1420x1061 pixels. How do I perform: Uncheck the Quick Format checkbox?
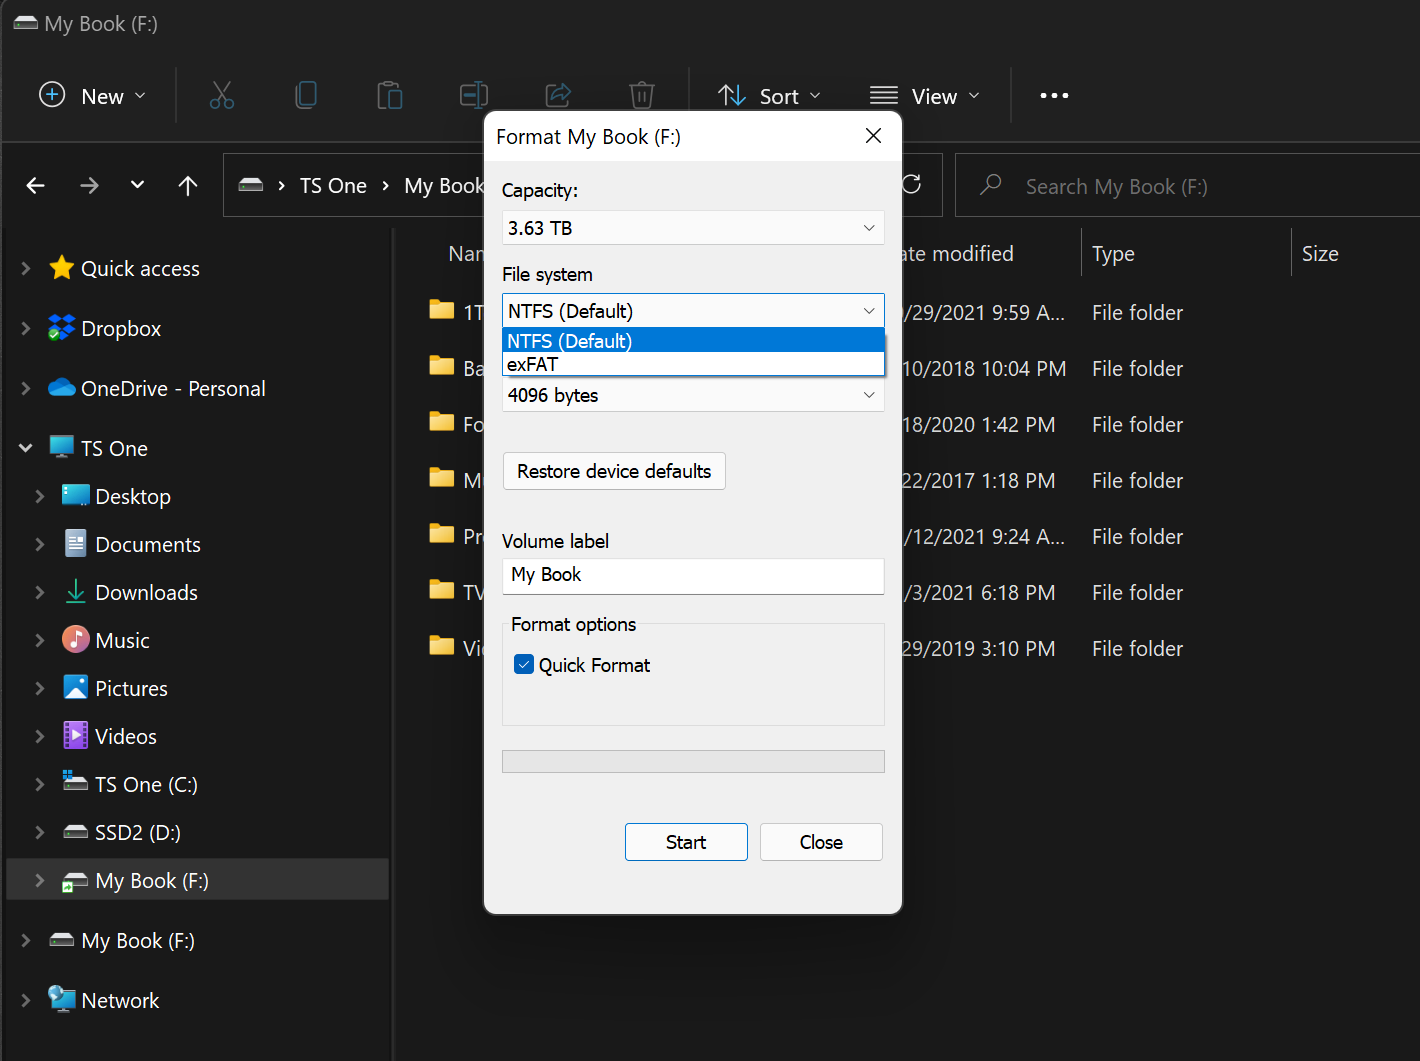524,665
